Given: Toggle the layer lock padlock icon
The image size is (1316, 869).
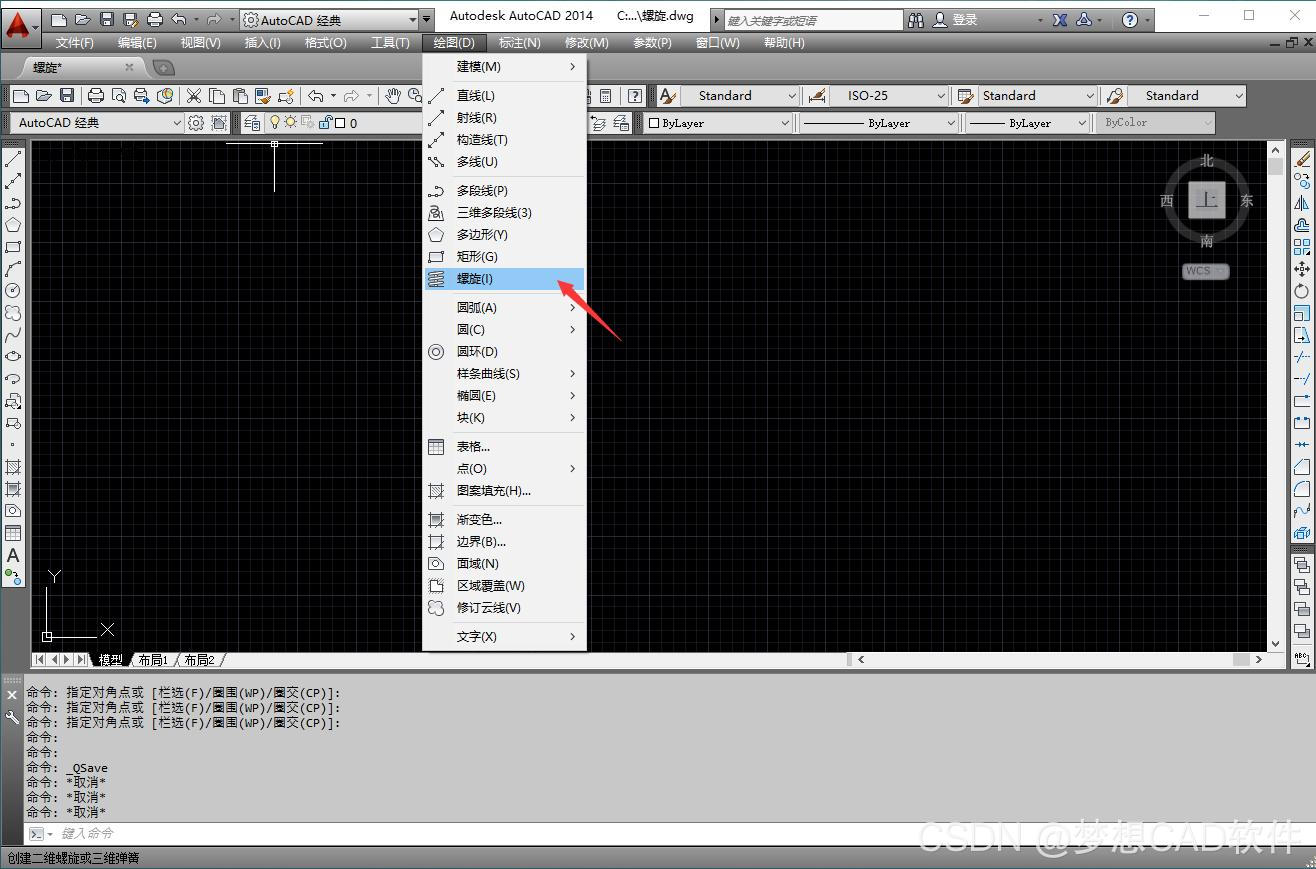Looking at the screenshot, I should [325, 123].
